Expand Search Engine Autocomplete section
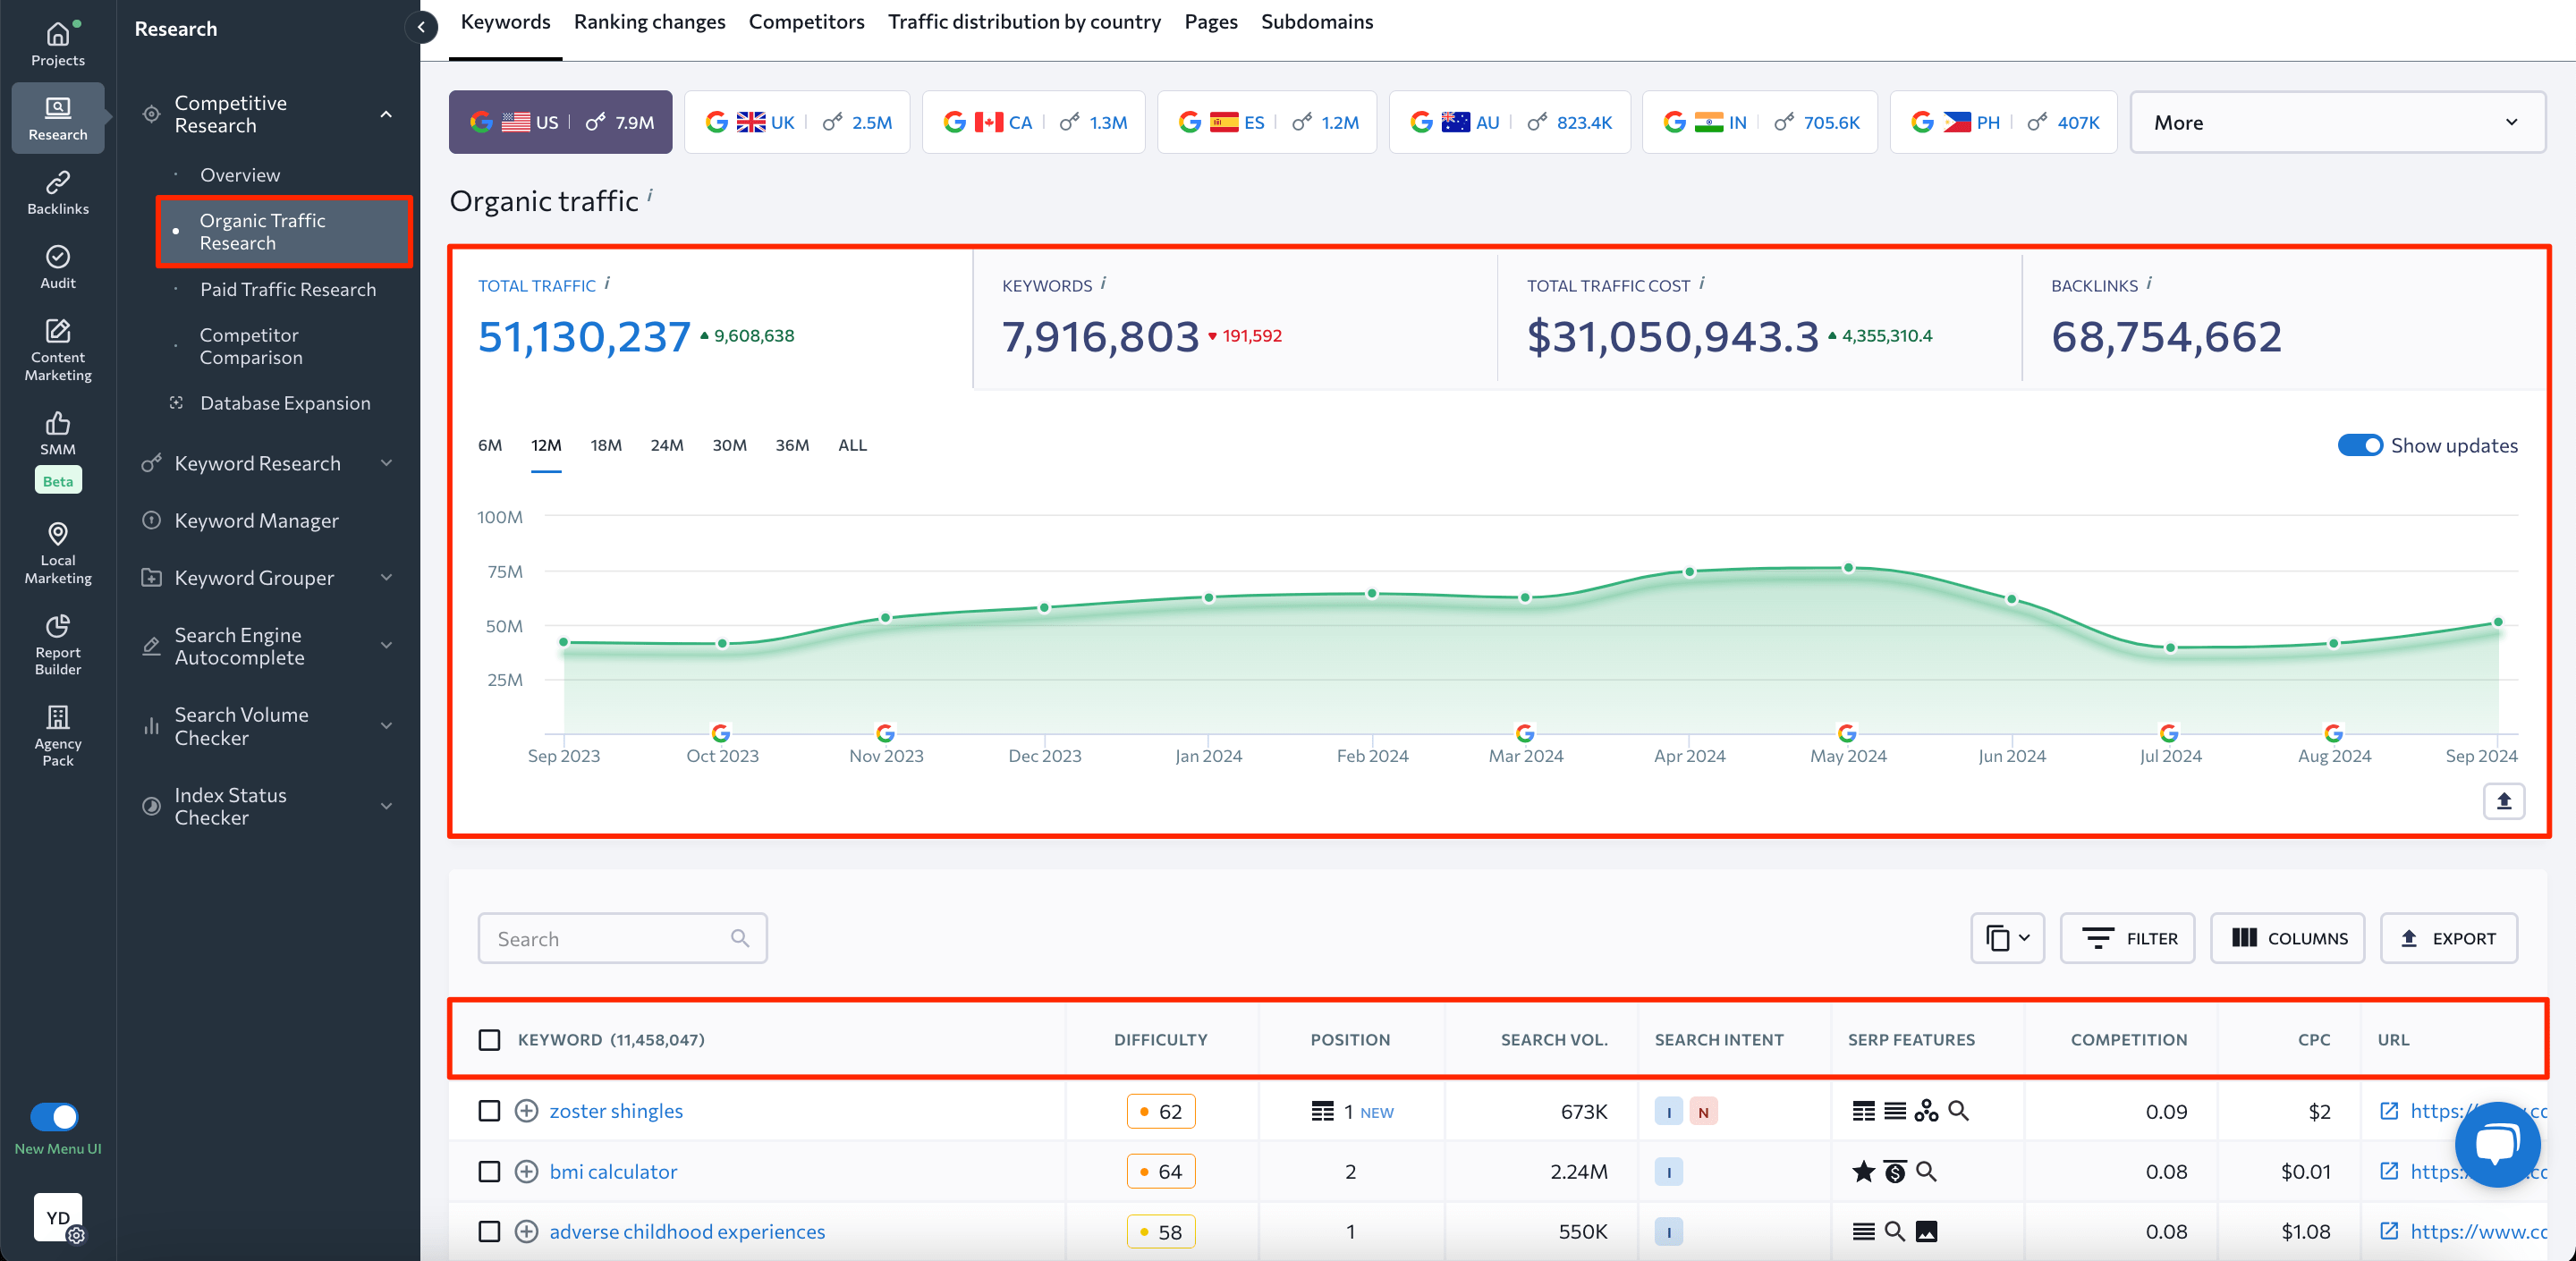2576x1261 pixels. tap(386, 646)
